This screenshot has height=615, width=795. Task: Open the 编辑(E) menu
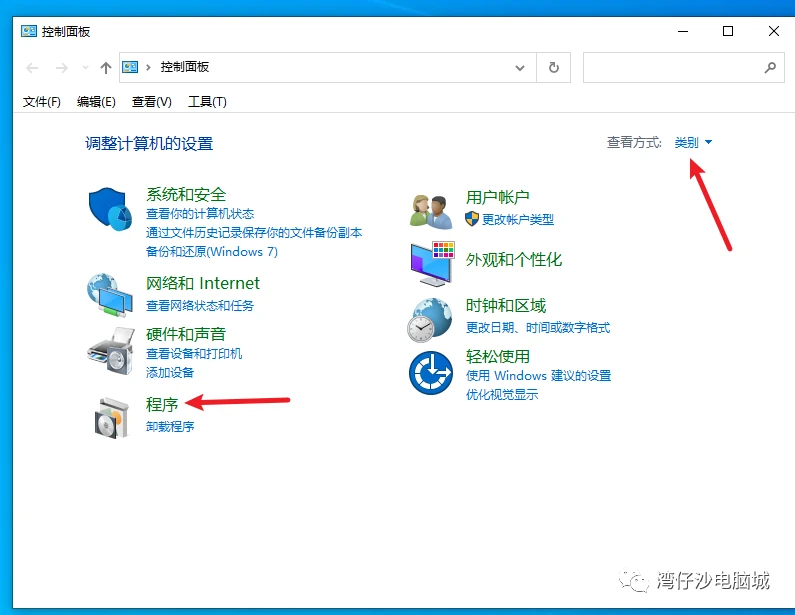click(96, 102)
